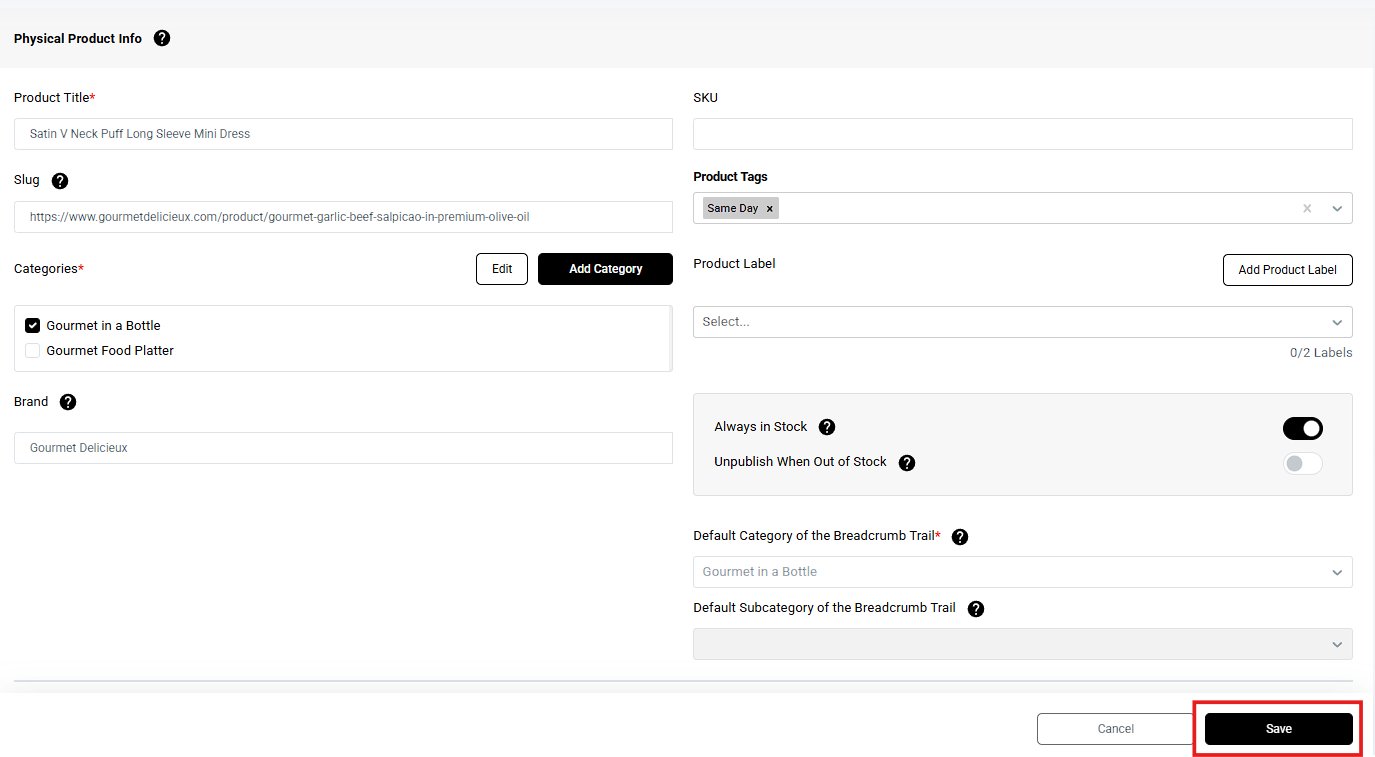Clear all product tags with the X
This screenshot has width=1375, height=757.
pyautogui.click(x=1307, y=209)
